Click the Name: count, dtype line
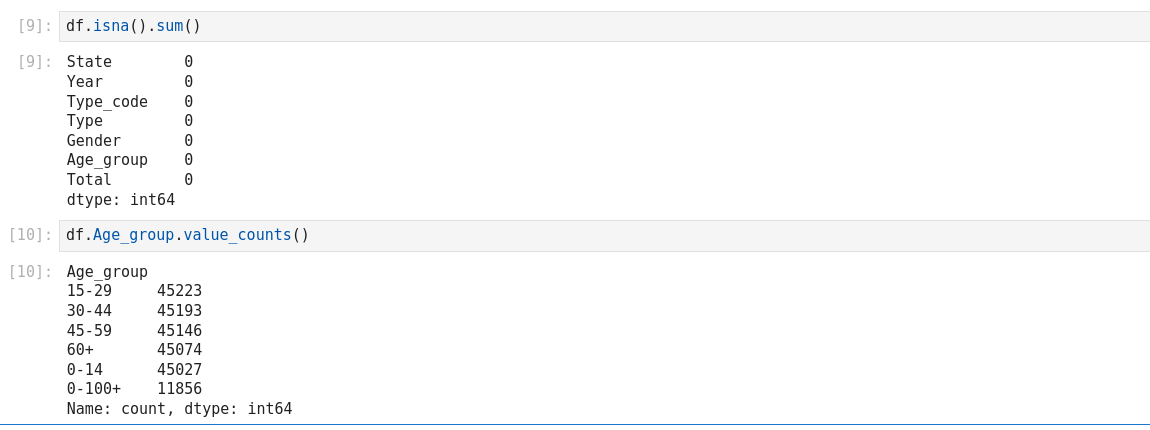1150x430 pixels. click(179, 409)
